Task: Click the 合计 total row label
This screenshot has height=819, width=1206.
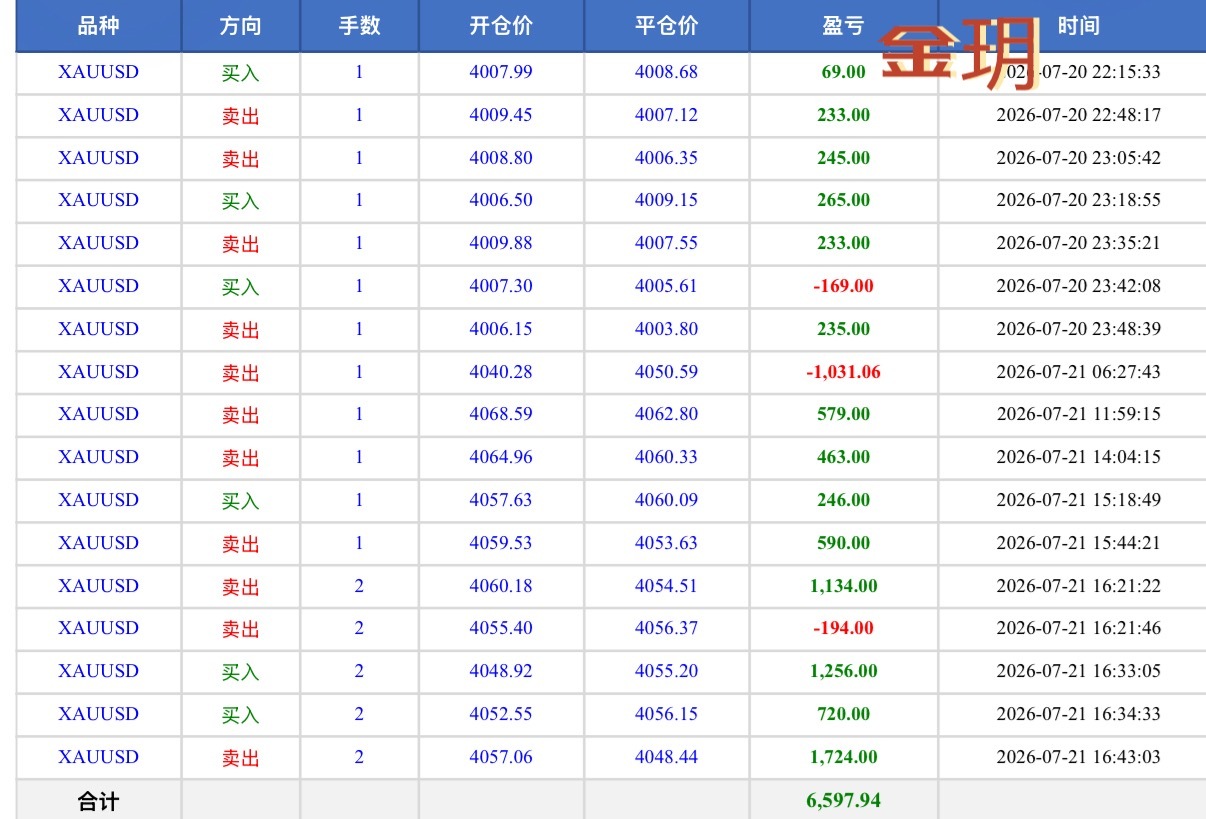Action: [98, 801]
